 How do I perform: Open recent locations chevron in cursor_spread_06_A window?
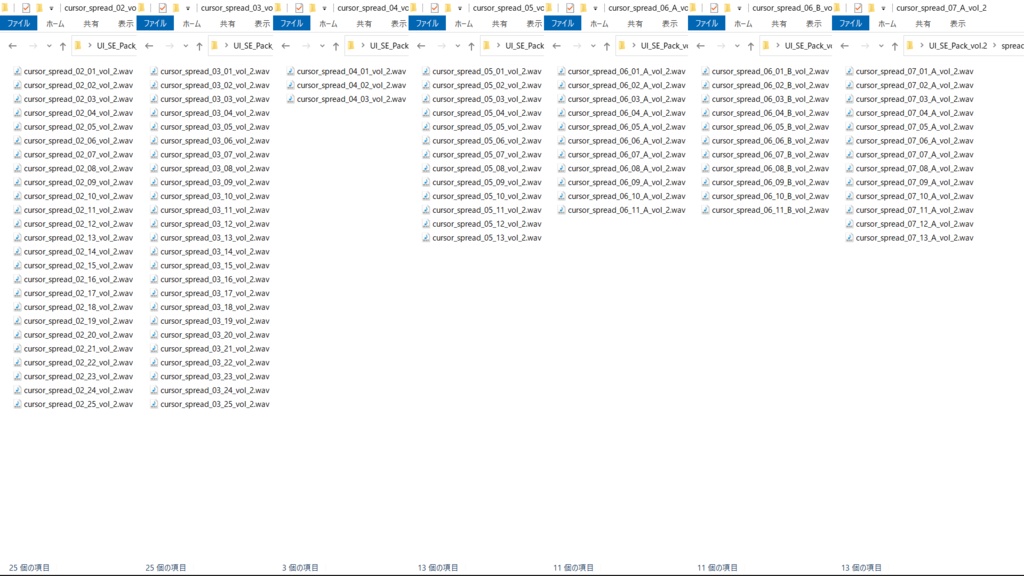pos(593,46)
